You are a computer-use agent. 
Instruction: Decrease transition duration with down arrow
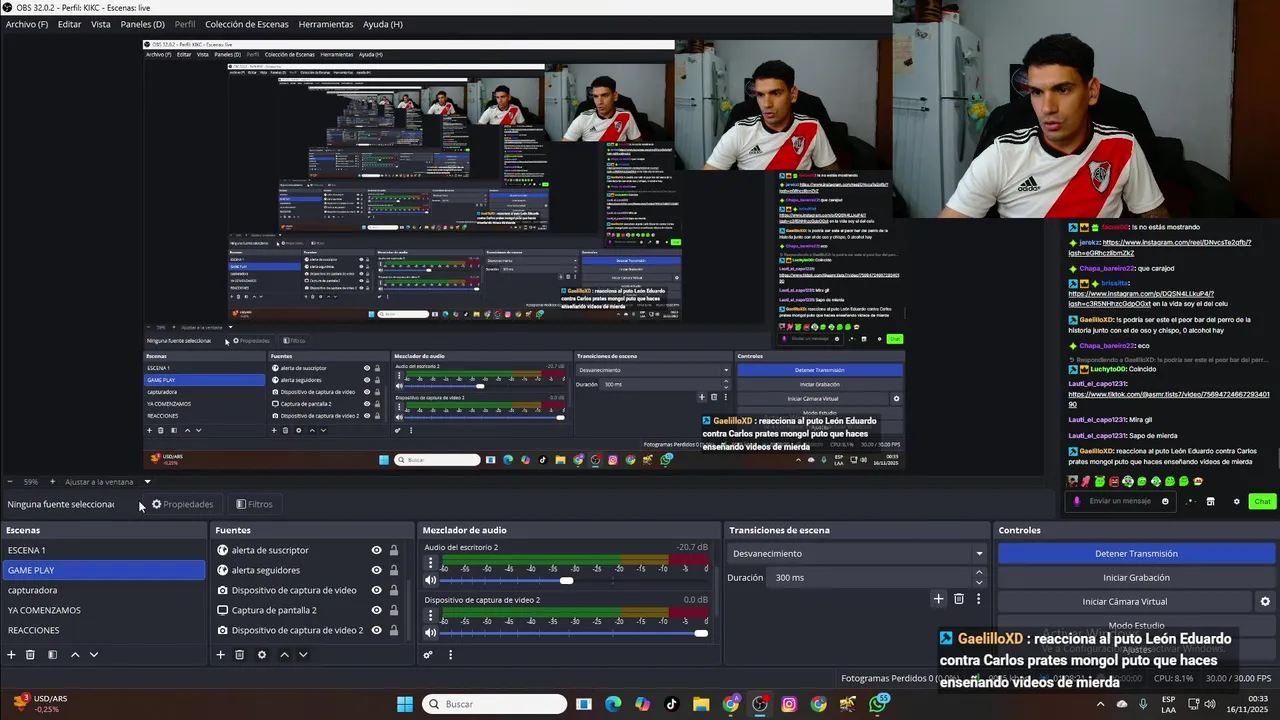click(x=979, y=582)
